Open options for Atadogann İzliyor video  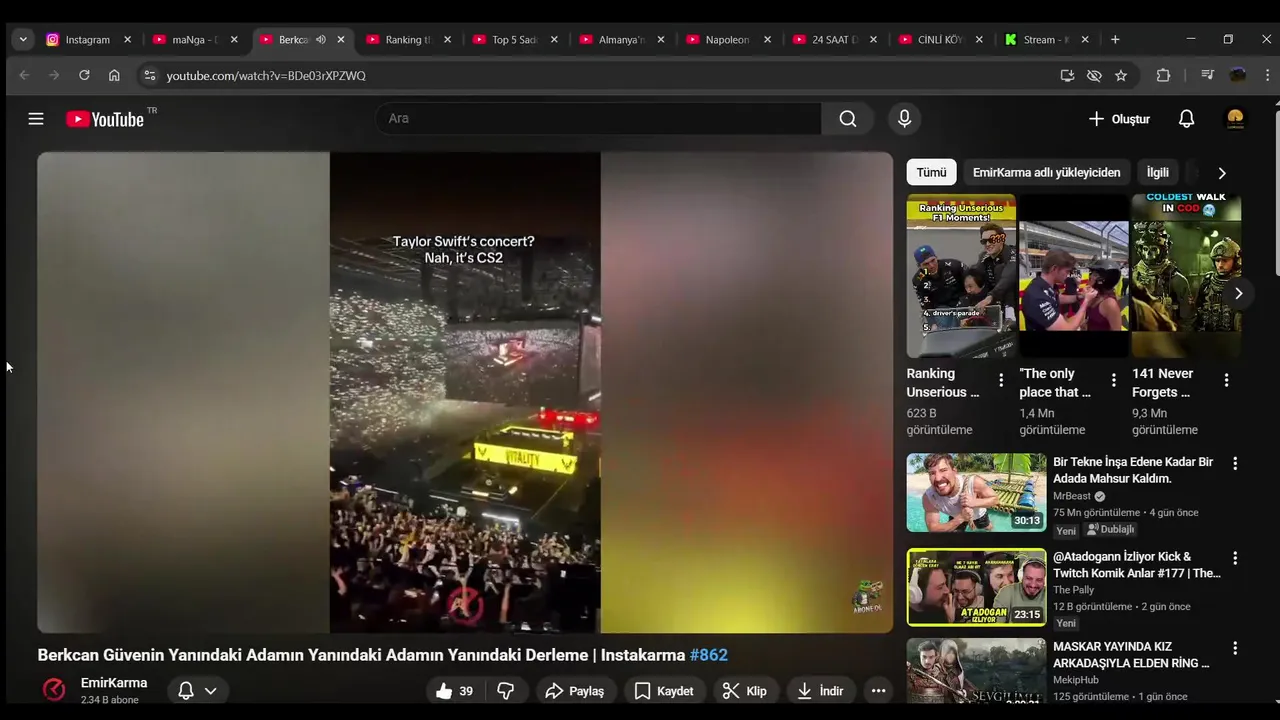point(1235,558)
